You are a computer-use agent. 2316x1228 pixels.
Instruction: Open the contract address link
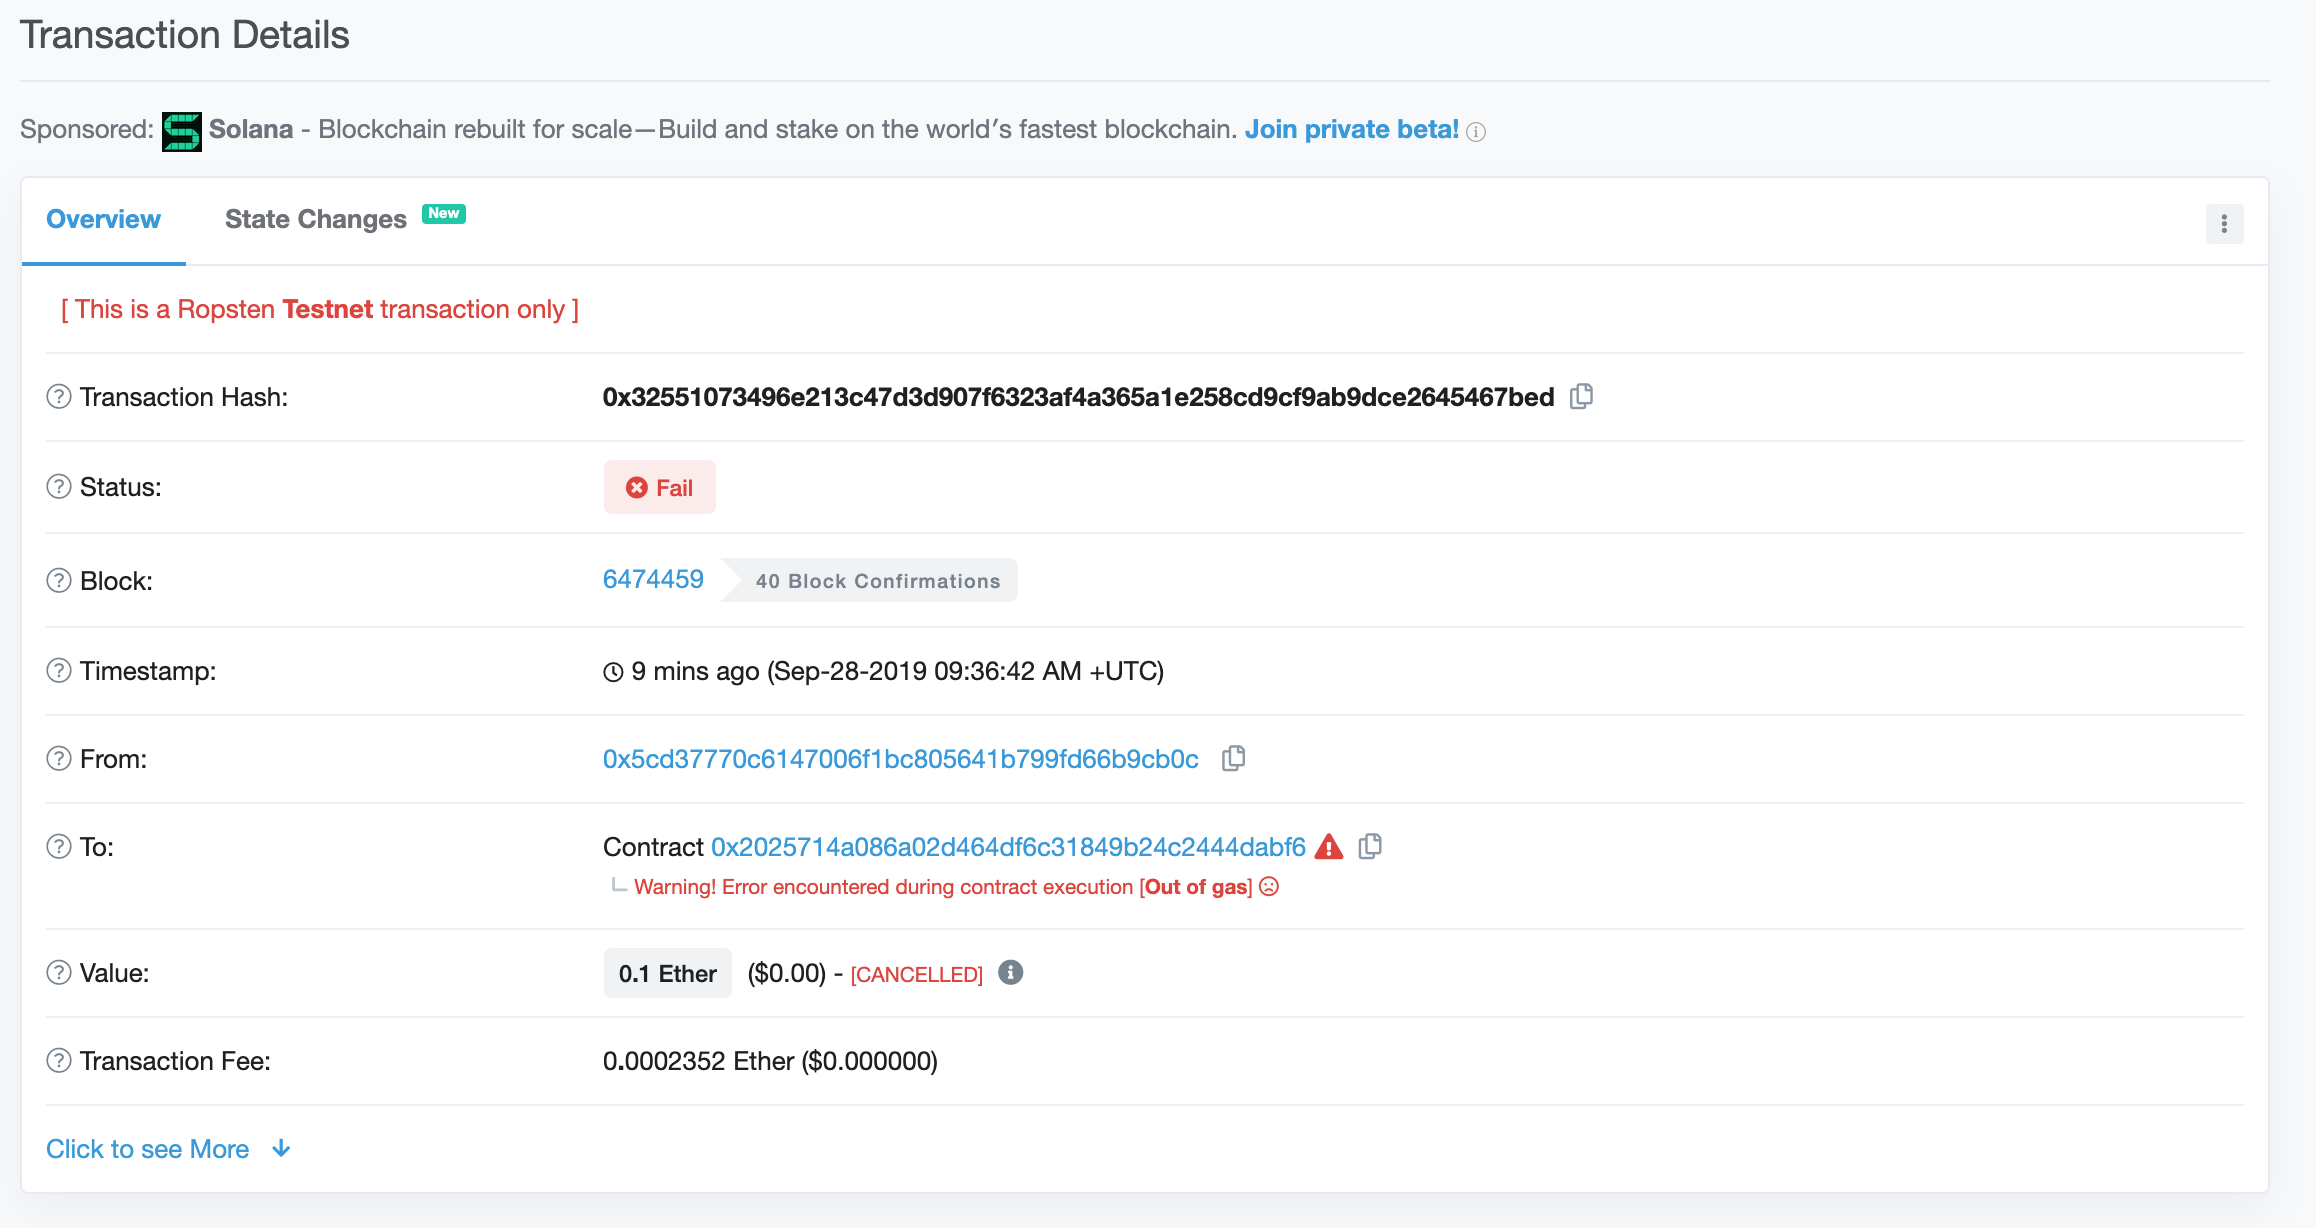1008,847
